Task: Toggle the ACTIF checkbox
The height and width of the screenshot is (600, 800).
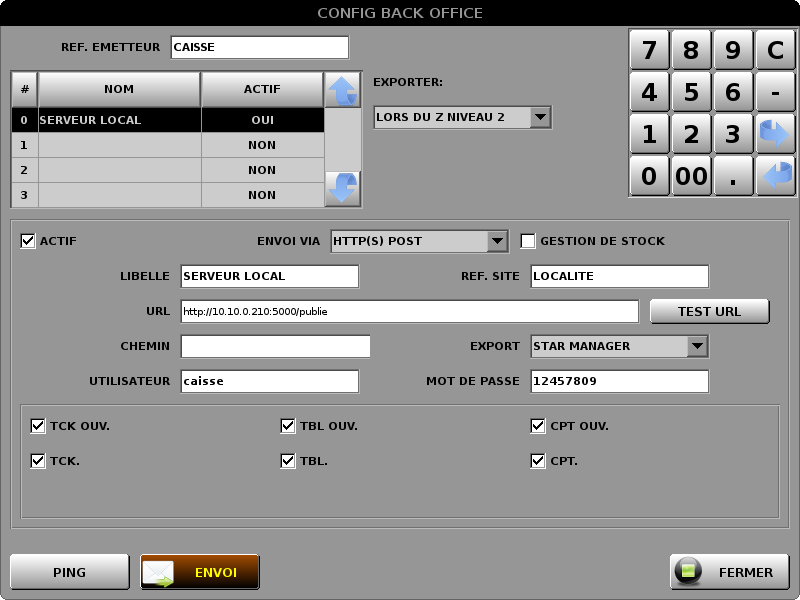Action: 28,241
